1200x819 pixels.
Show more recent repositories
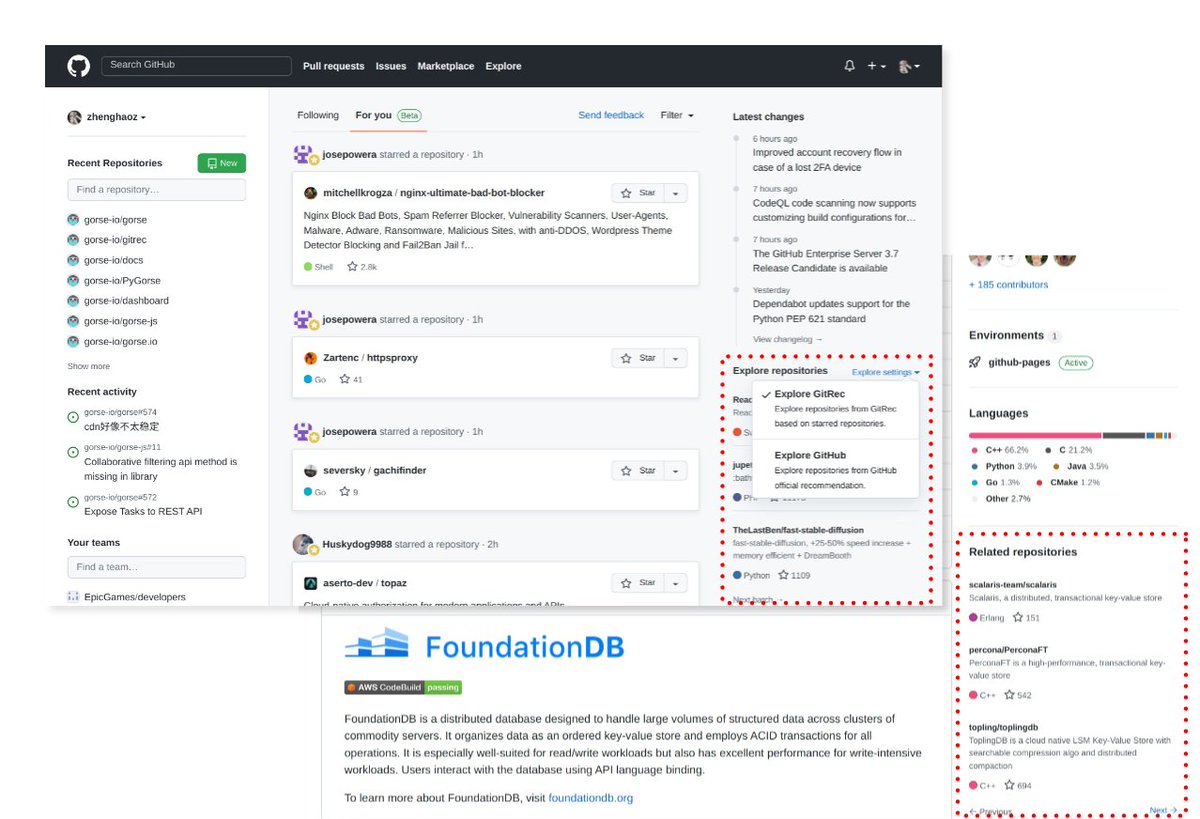pos(89,367)
